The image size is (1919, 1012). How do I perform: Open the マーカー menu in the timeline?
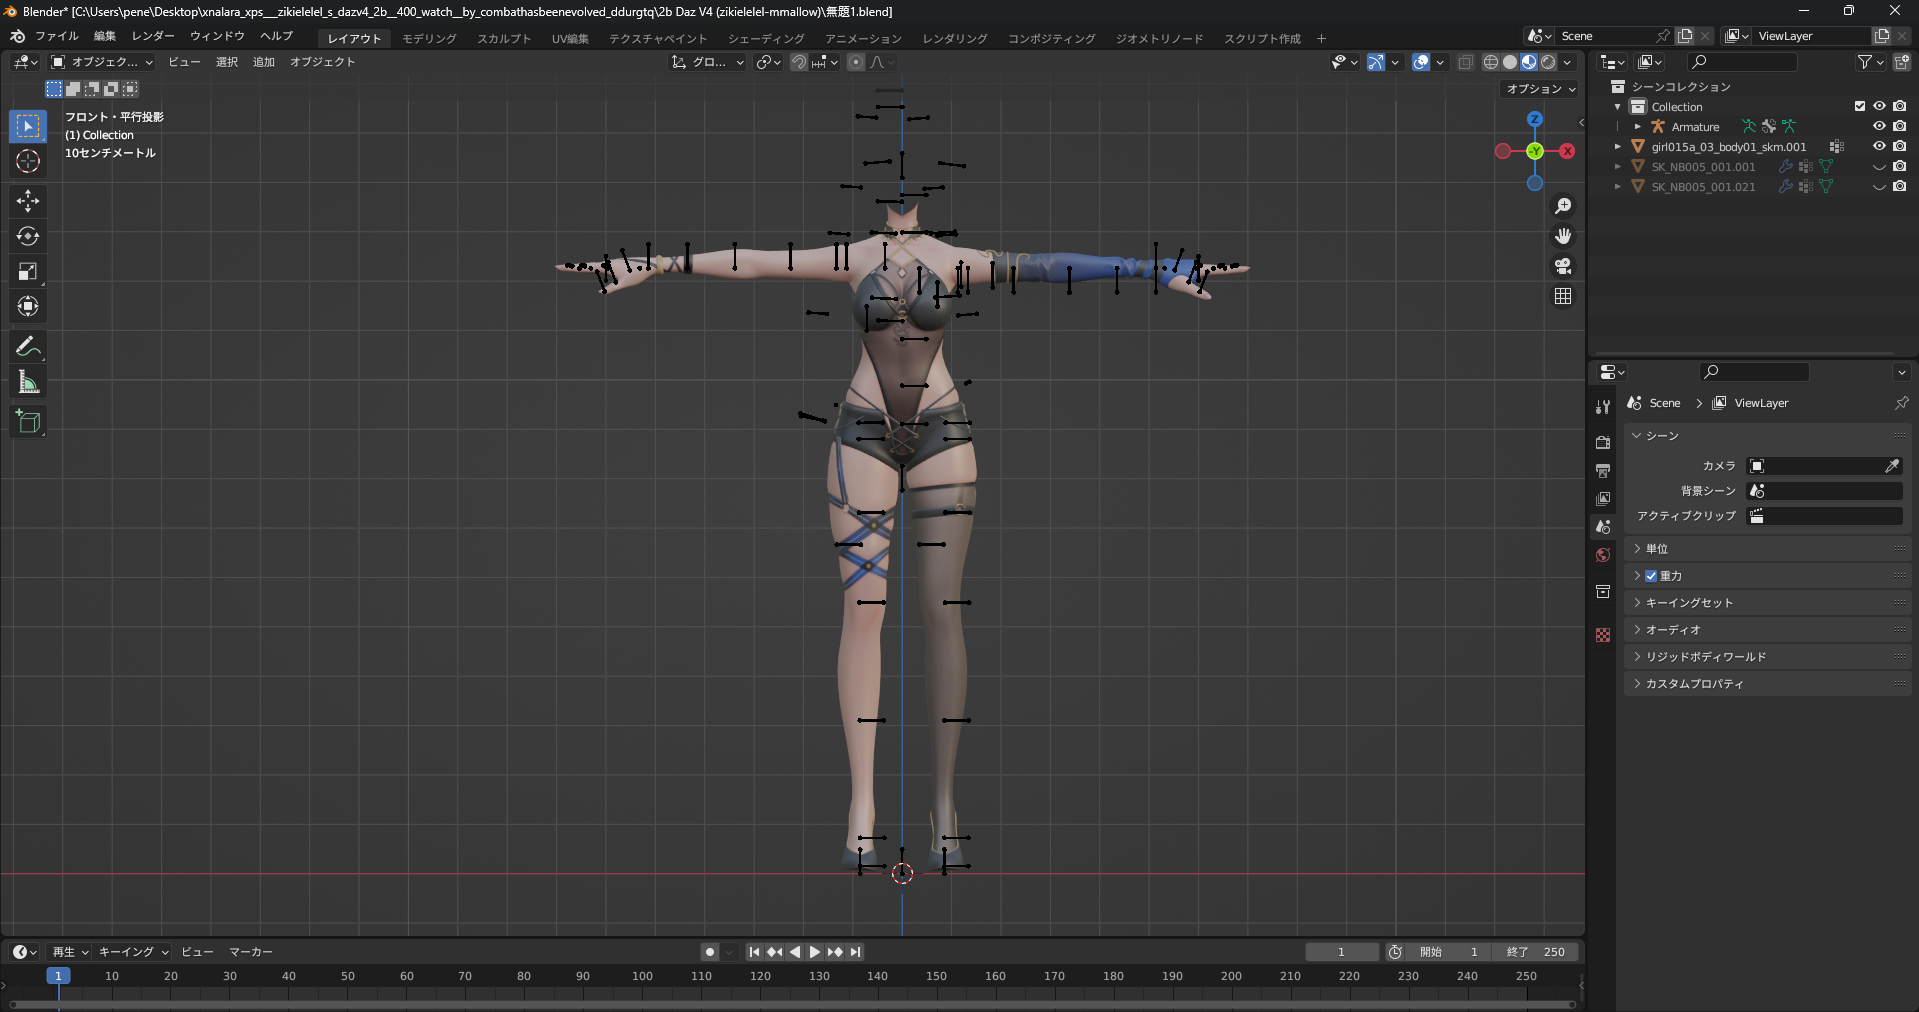click(251, 952)
